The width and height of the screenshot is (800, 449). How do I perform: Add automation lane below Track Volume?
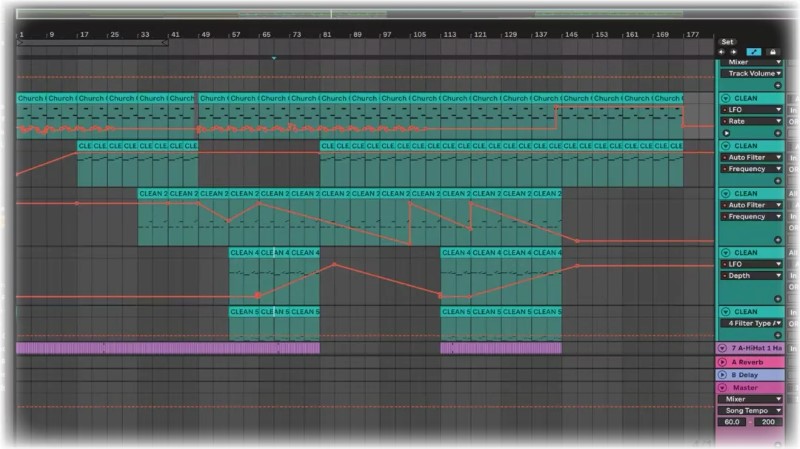click(778, 86)
